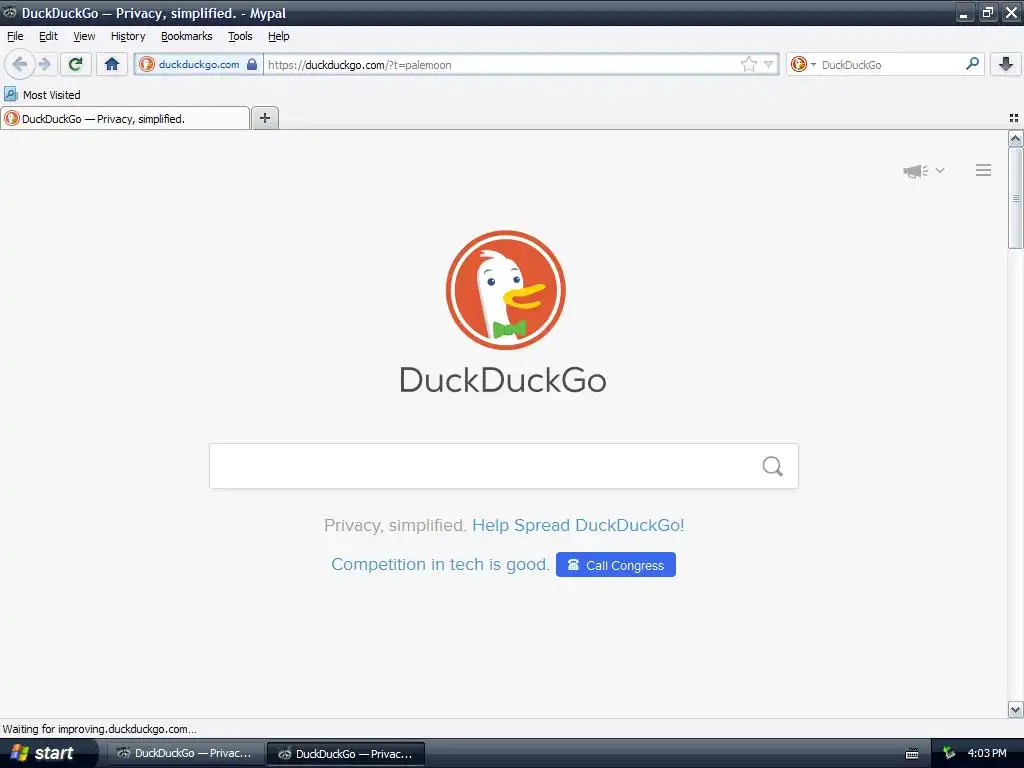The width and height of the screenshot is (1024, 768).
Task: Open the Windows start menu
Action: tap(48, 753)
